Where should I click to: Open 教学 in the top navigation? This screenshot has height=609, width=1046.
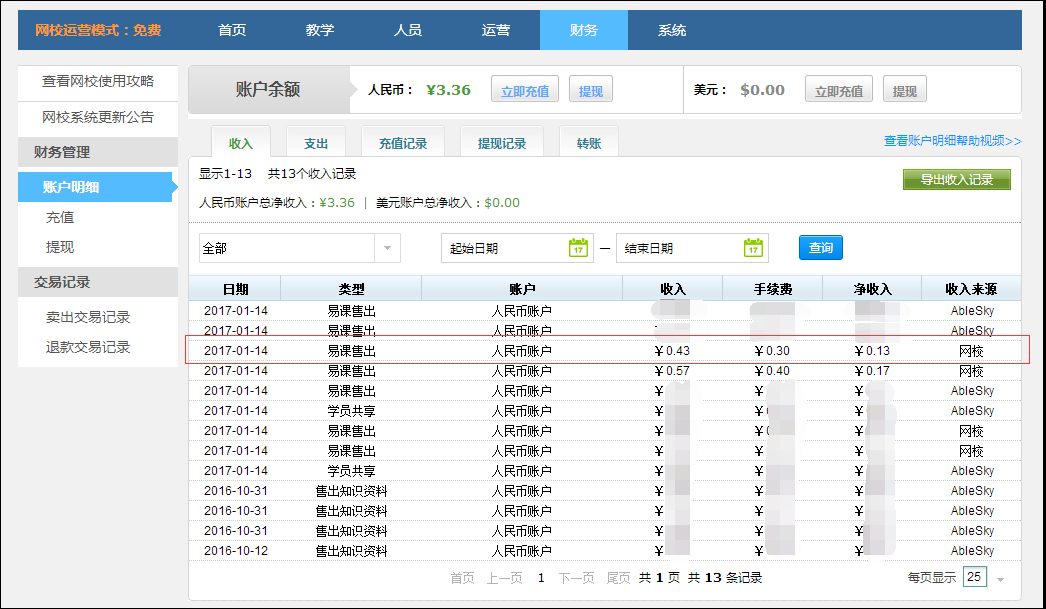coord(320,30)
